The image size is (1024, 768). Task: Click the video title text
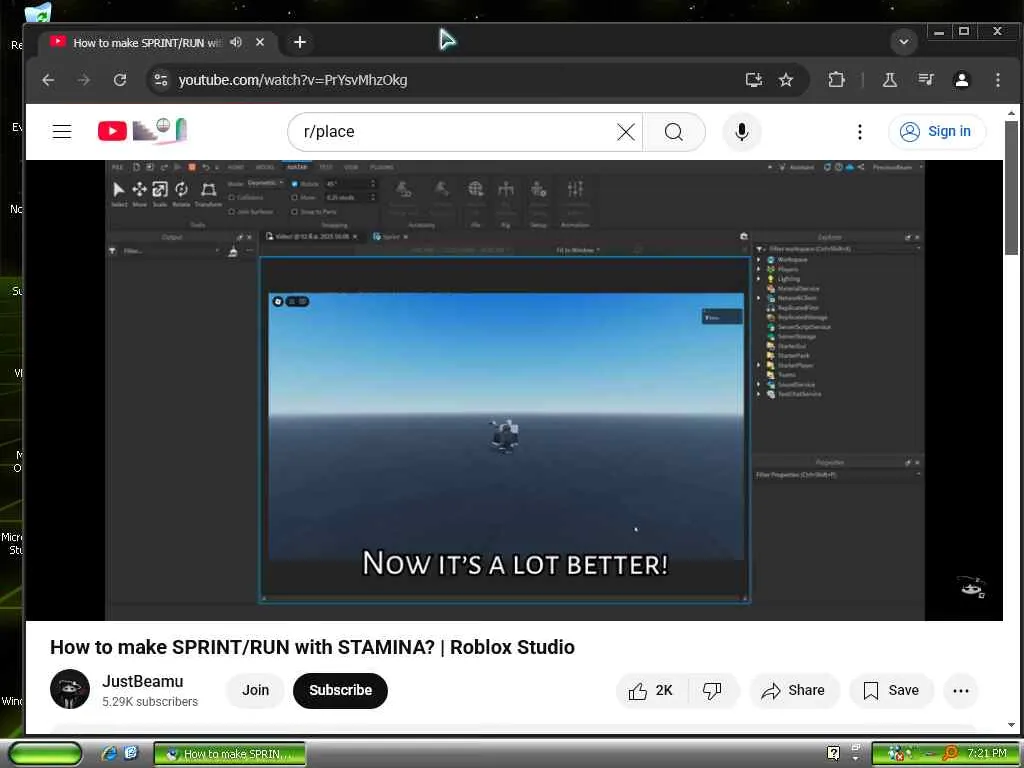tap(312, 647)
